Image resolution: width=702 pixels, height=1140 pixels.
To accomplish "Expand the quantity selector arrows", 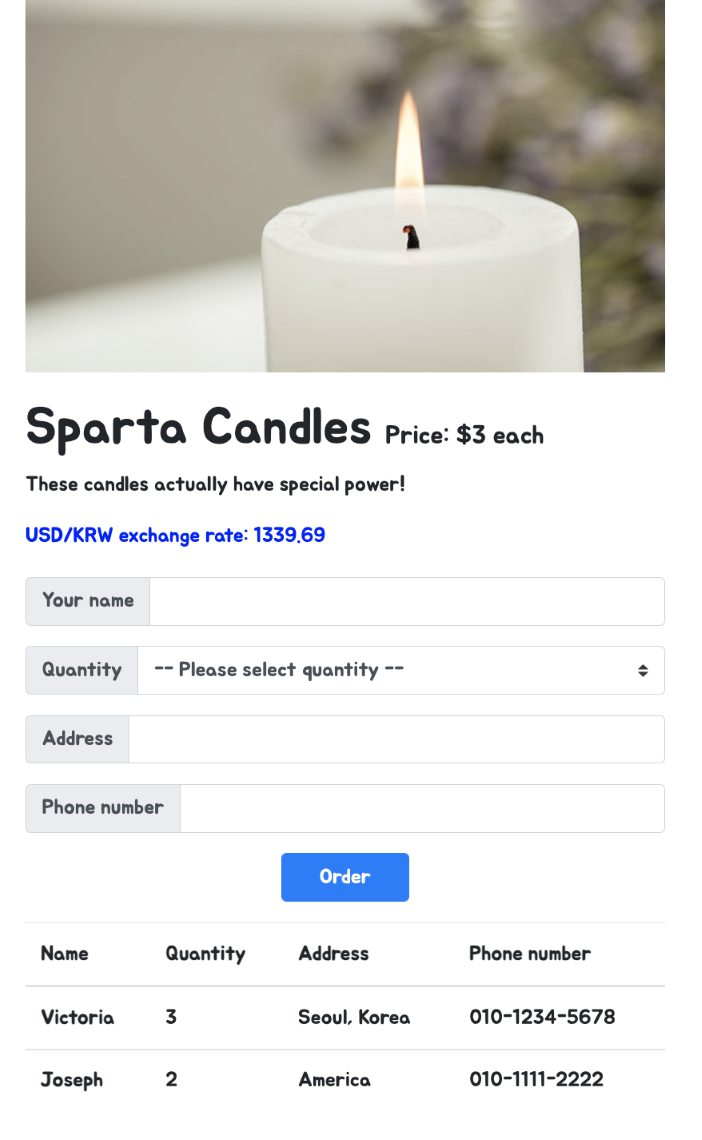I will 643,670.
